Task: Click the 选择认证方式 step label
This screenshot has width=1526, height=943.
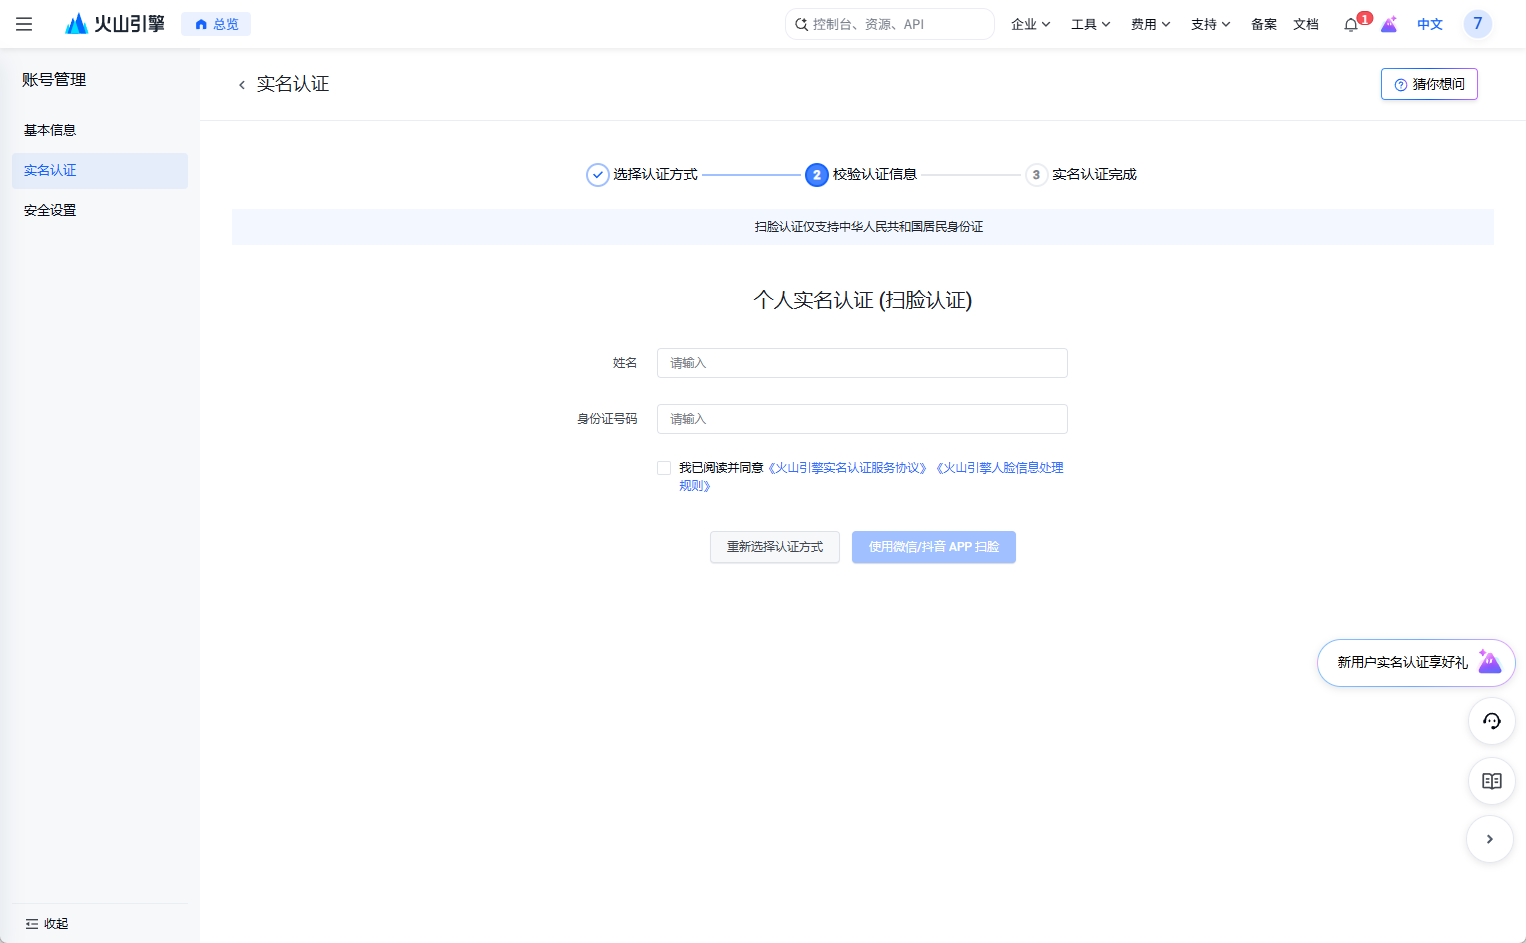Action: 655,175
